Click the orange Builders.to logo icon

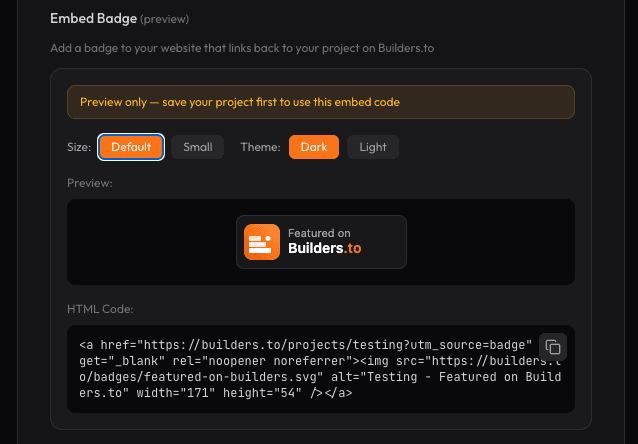click(x=262, y=241)
